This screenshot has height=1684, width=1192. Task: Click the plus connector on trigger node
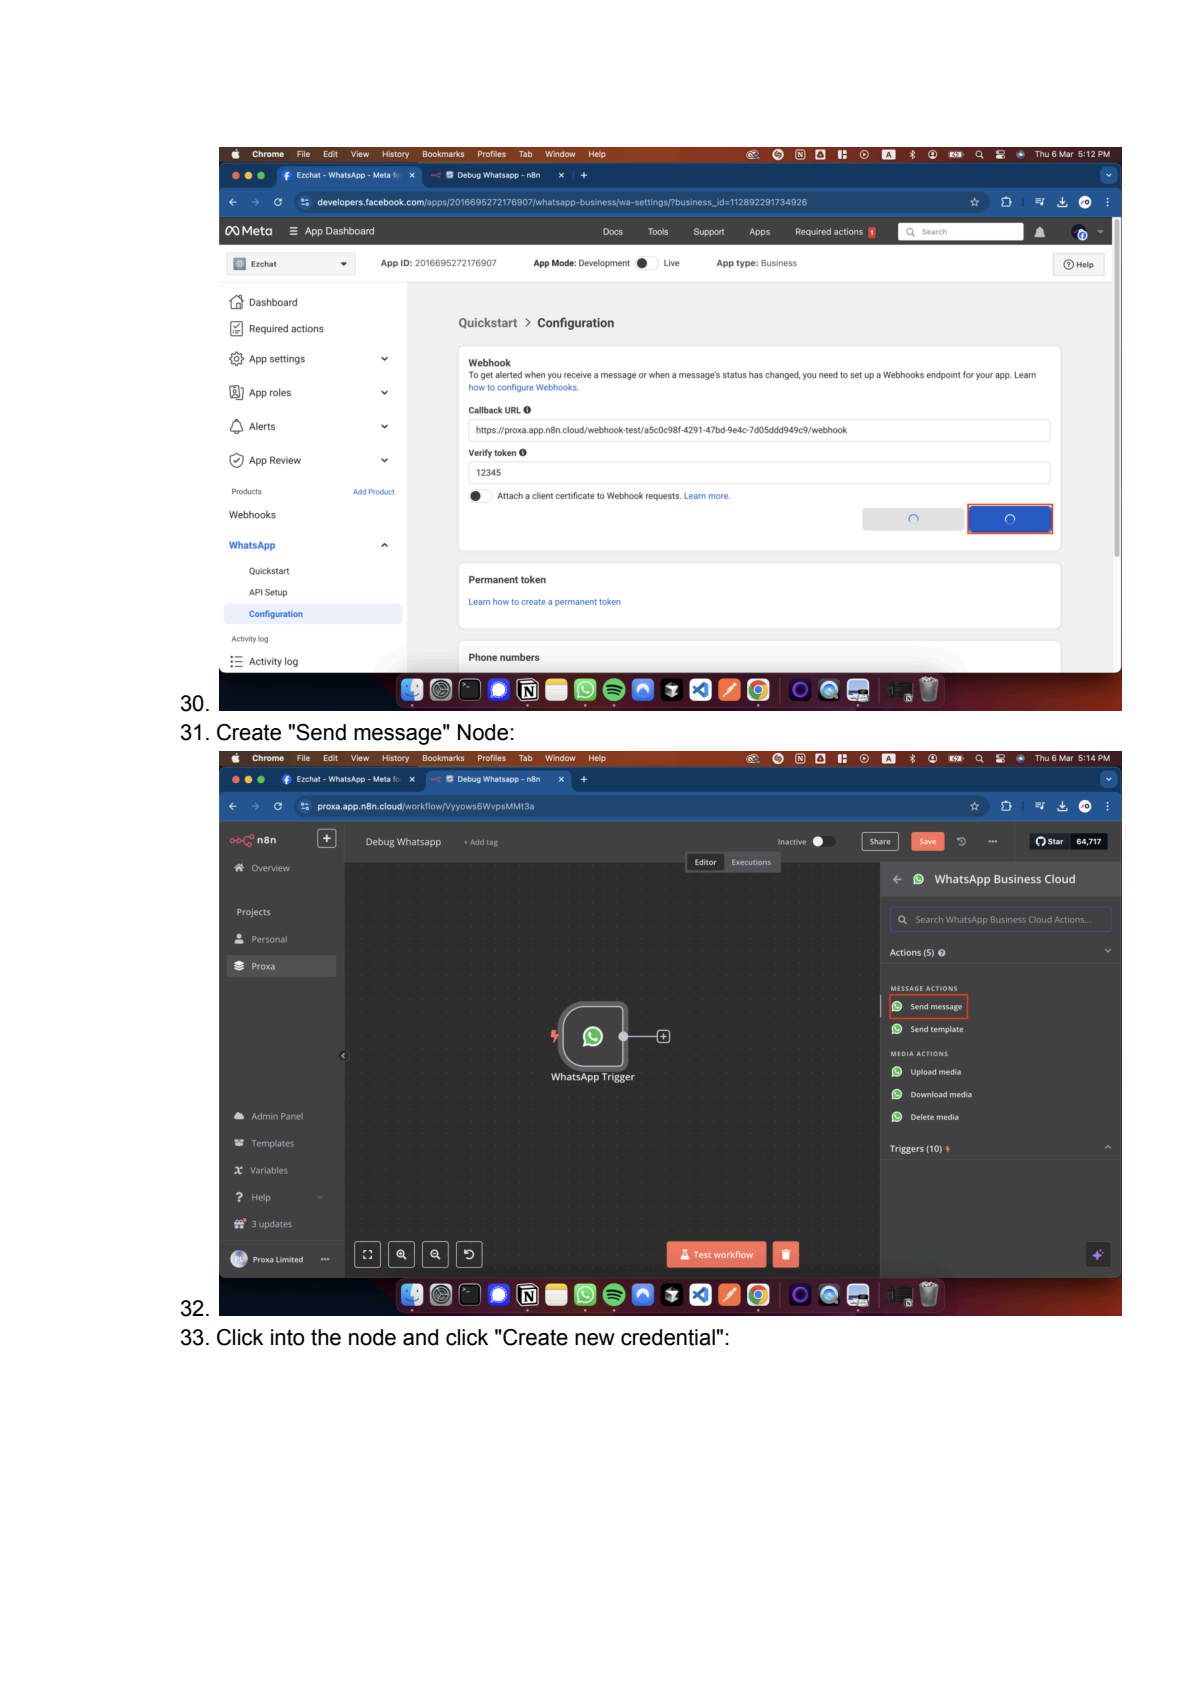(663, 1036)
